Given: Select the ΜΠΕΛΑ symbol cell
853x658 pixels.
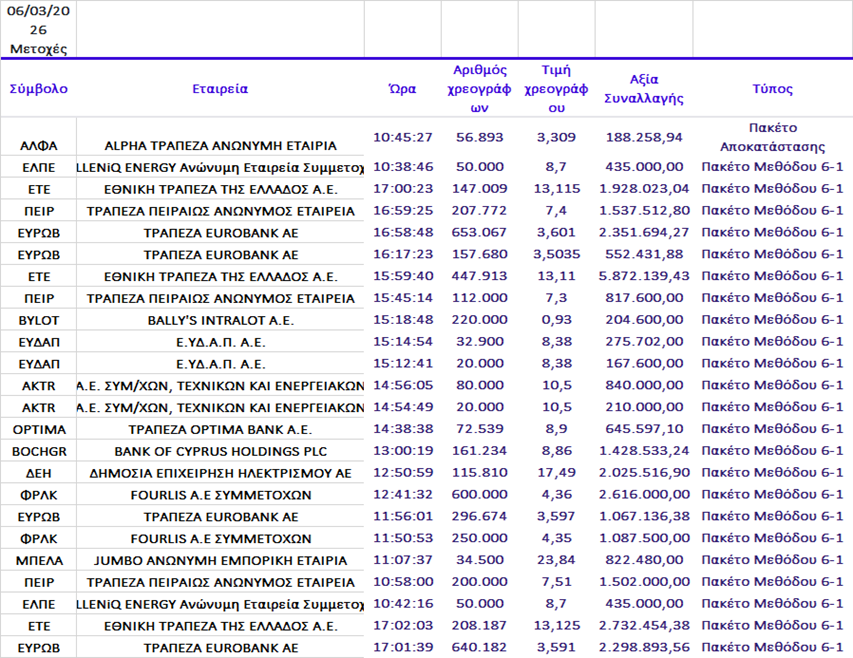Looking at the screenshot, I should pos(38,560).
